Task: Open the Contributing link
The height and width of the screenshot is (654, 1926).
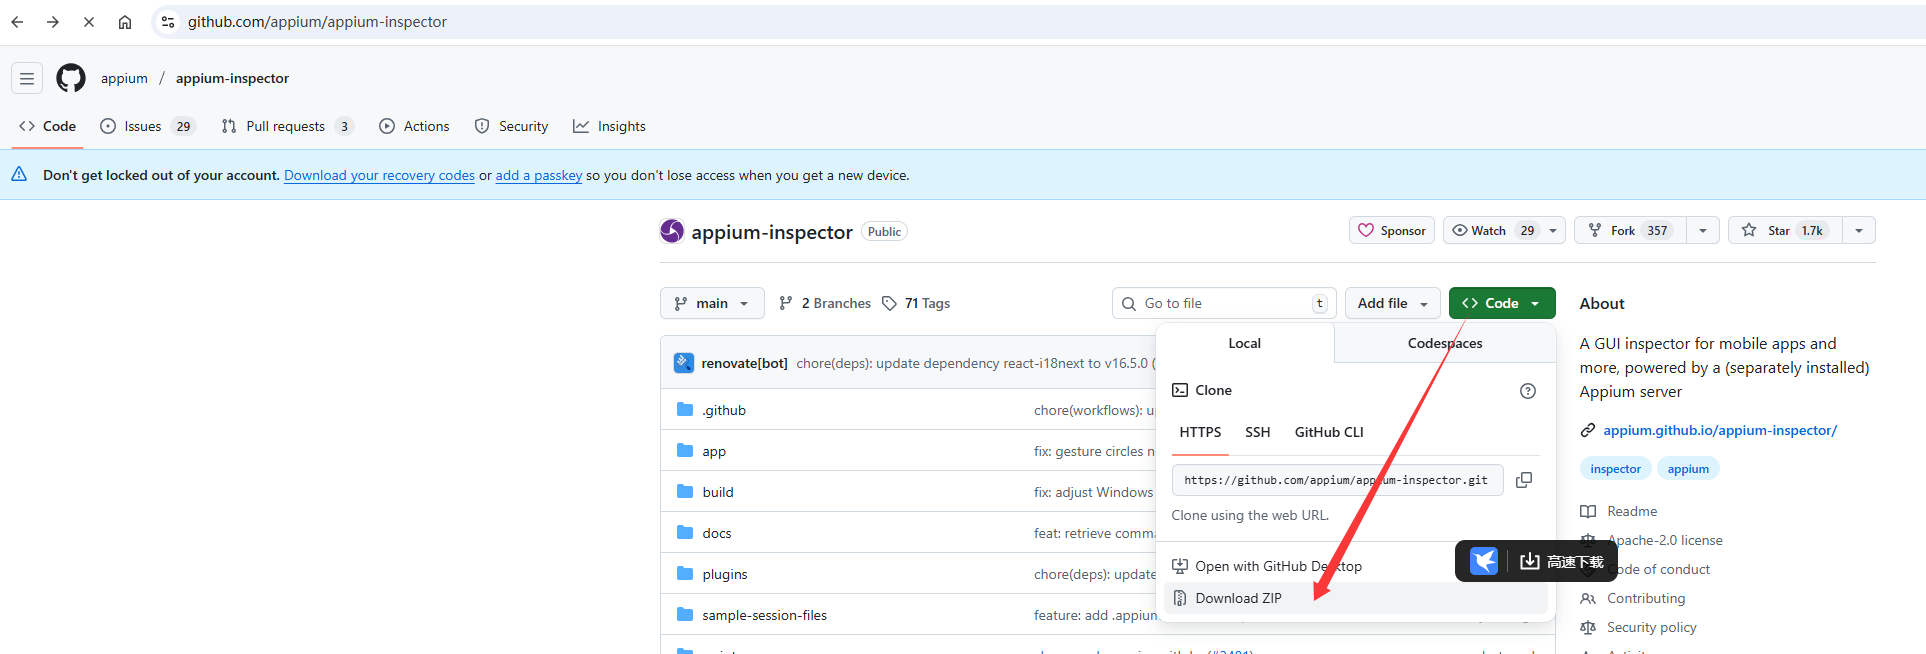Action: (x=1646, y=598)
